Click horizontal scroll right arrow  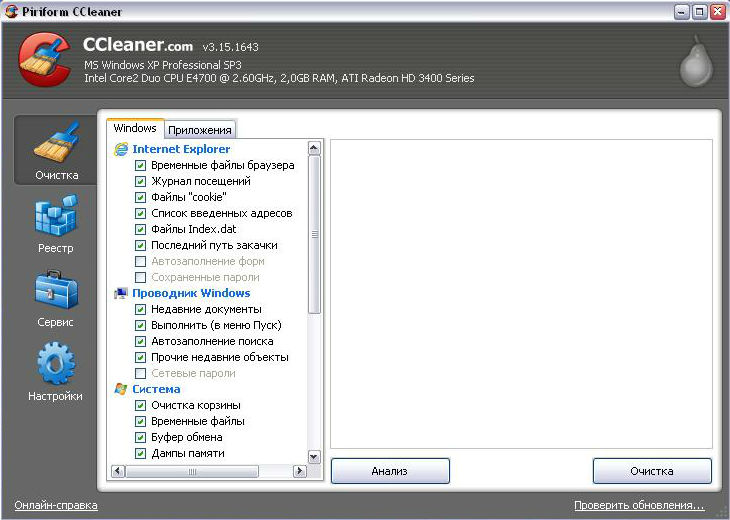pos(300,471)
